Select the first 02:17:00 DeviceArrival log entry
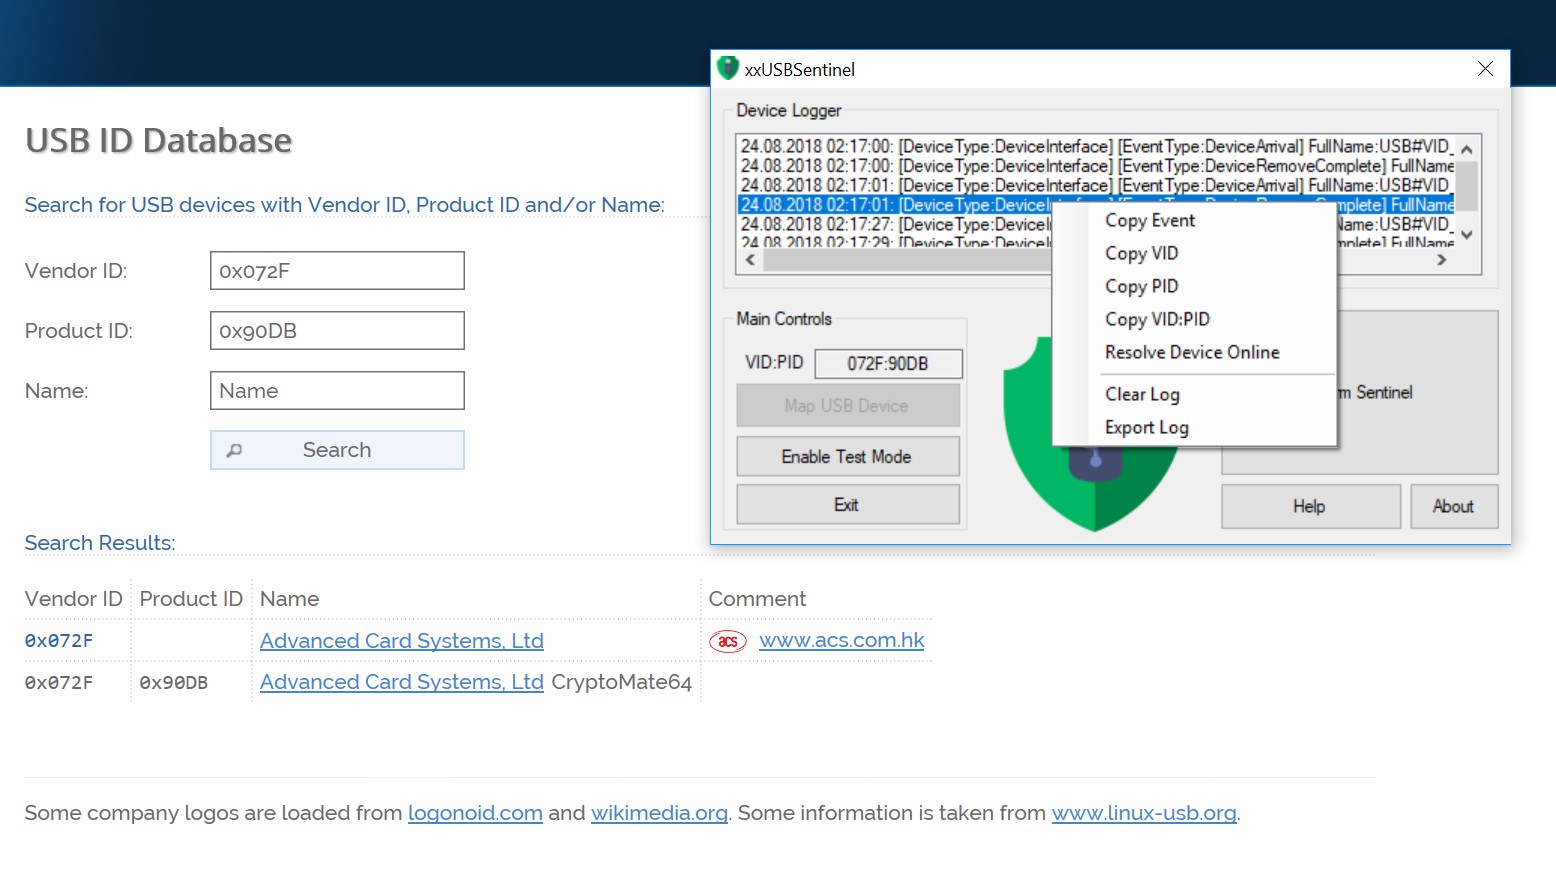Image resolution: width=1556 pixels, height=875 pixels. click(x=1097, y=147)
